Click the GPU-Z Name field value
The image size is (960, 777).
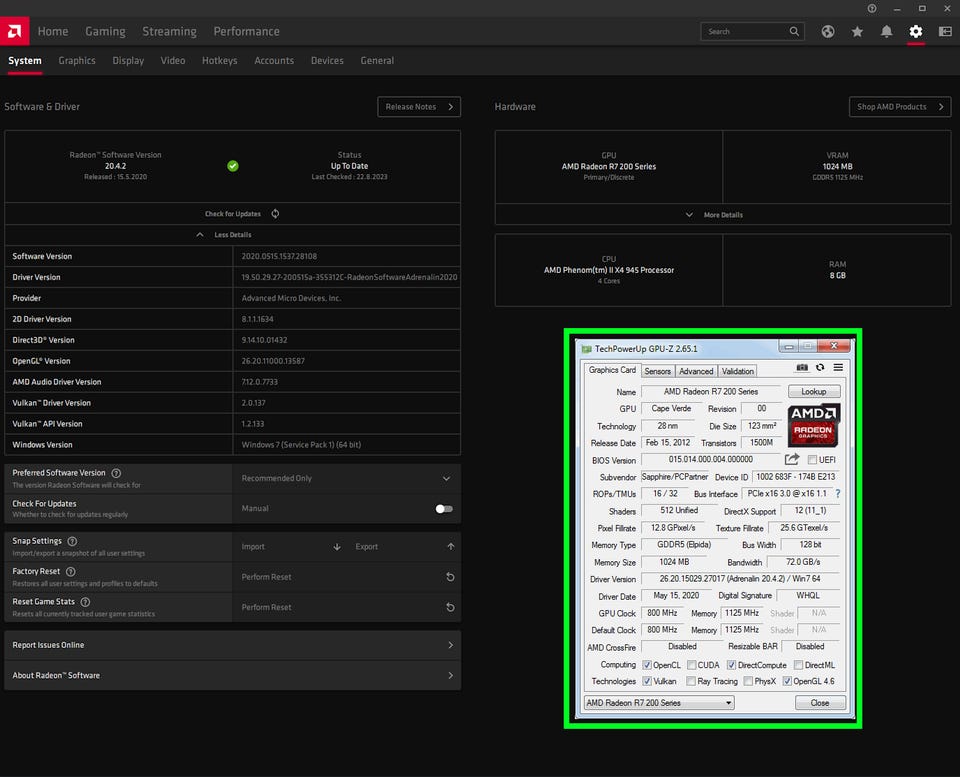coord(711,391)
